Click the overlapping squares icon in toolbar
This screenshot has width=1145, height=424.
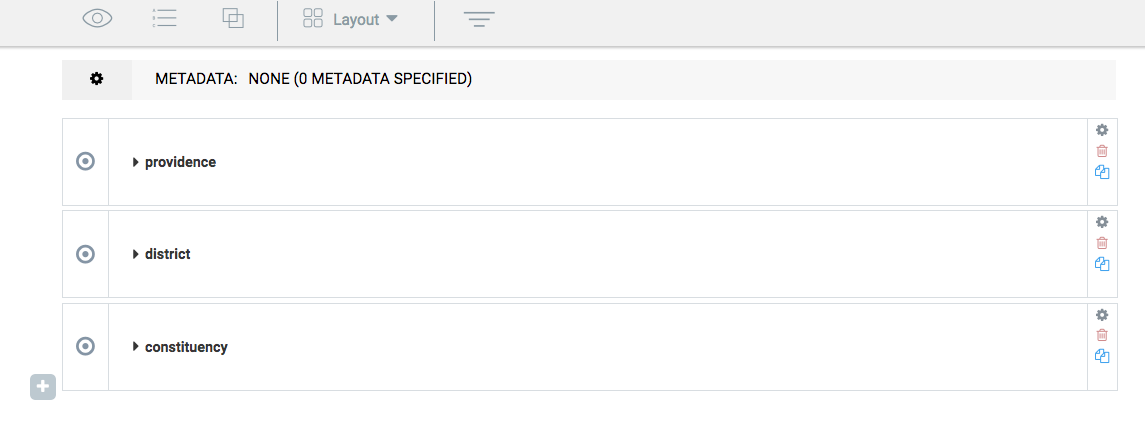233,19
